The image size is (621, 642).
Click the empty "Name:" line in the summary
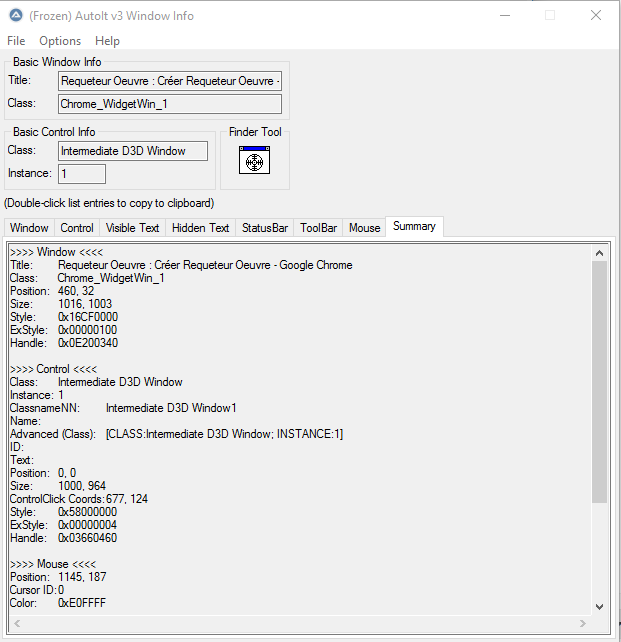pyautogui.click(x=25, y=421)
